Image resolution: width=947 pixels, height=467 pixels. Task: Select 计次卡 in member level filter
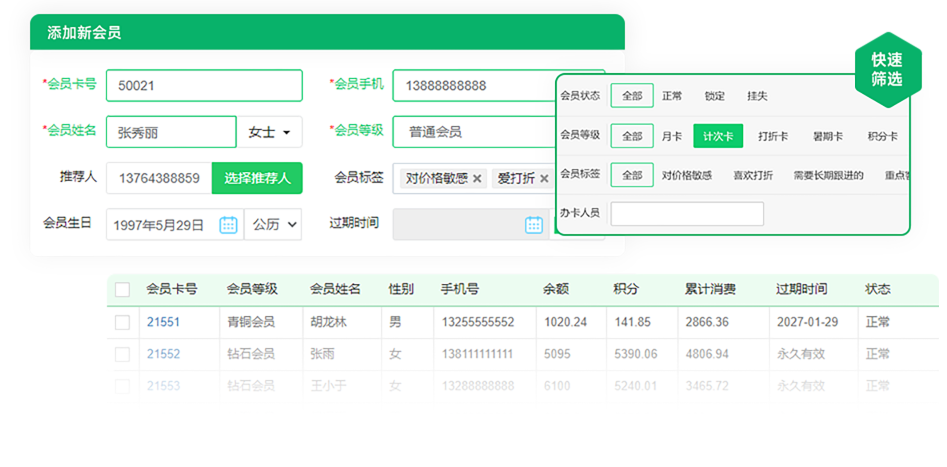click(718, 136)
